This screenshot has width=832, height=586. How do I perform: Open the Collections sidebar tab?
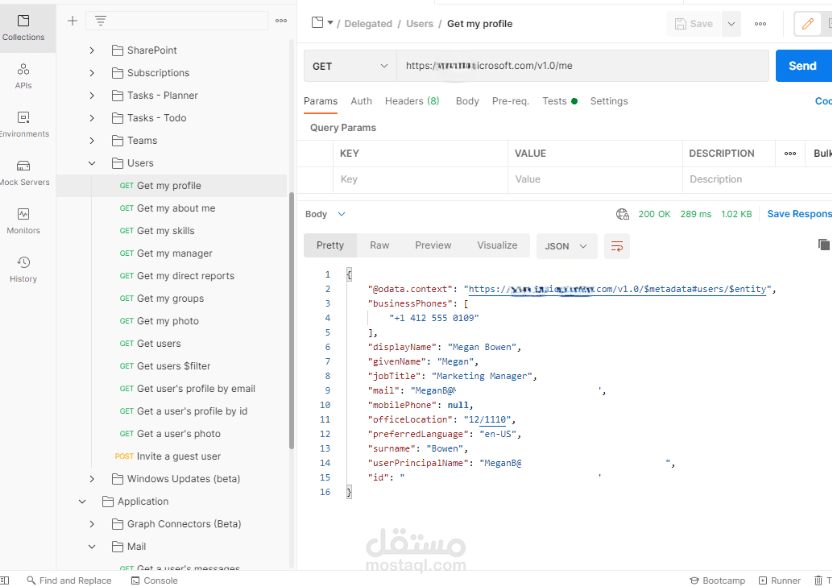tap(23, 28)
